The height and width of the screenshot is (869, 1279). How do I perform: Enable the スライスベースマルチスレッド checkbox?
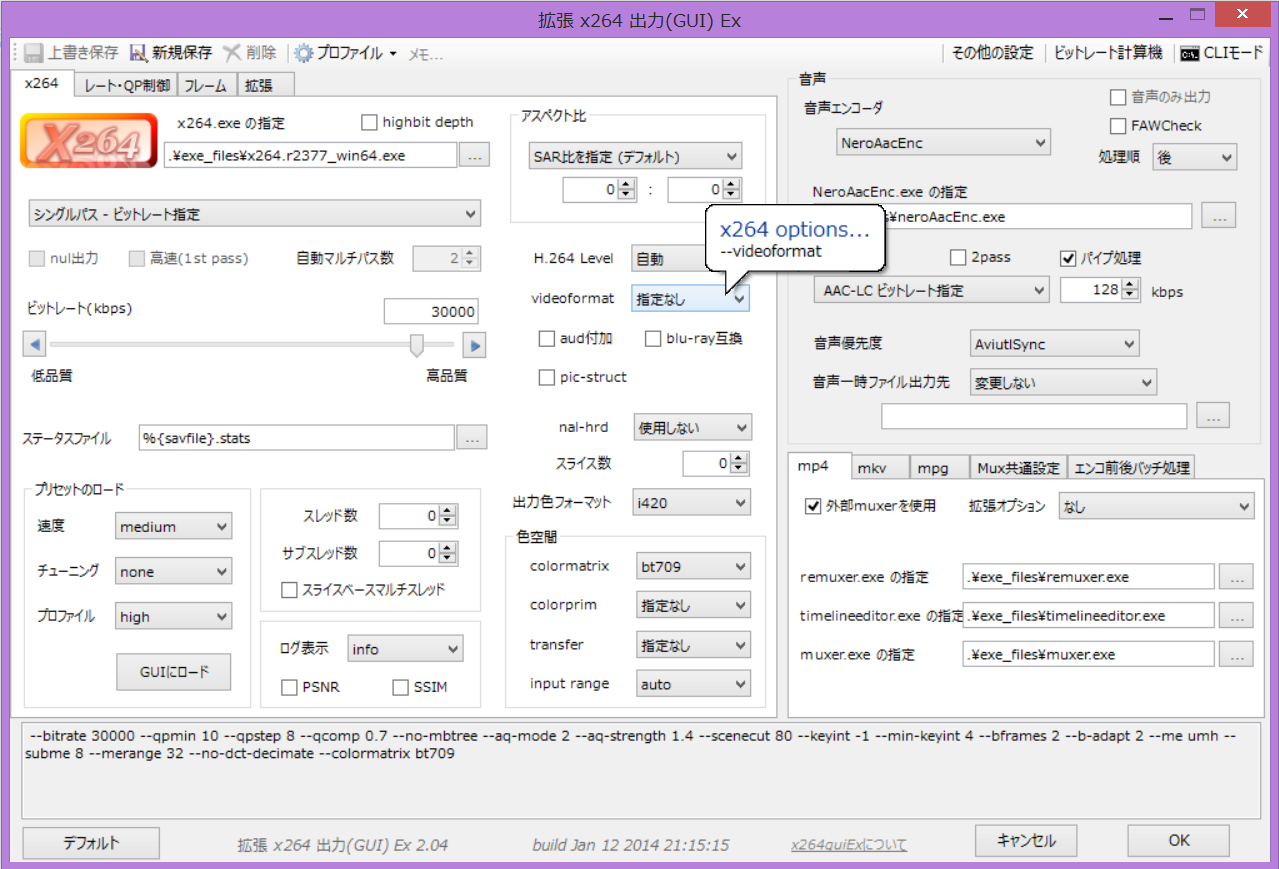pyautogui.click(x=290, y=590)
